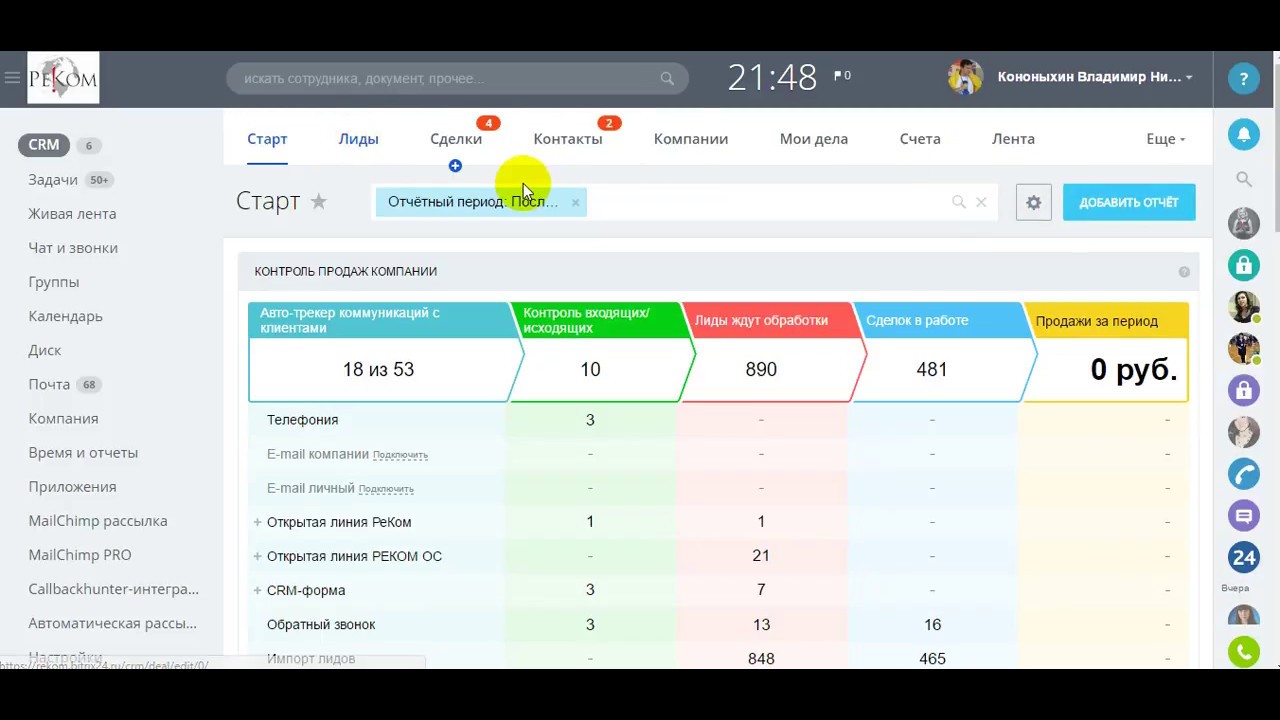Click Подключить next to E-mail компании
The height and width of the screenshot is (720, 1280).
[400, 455]
